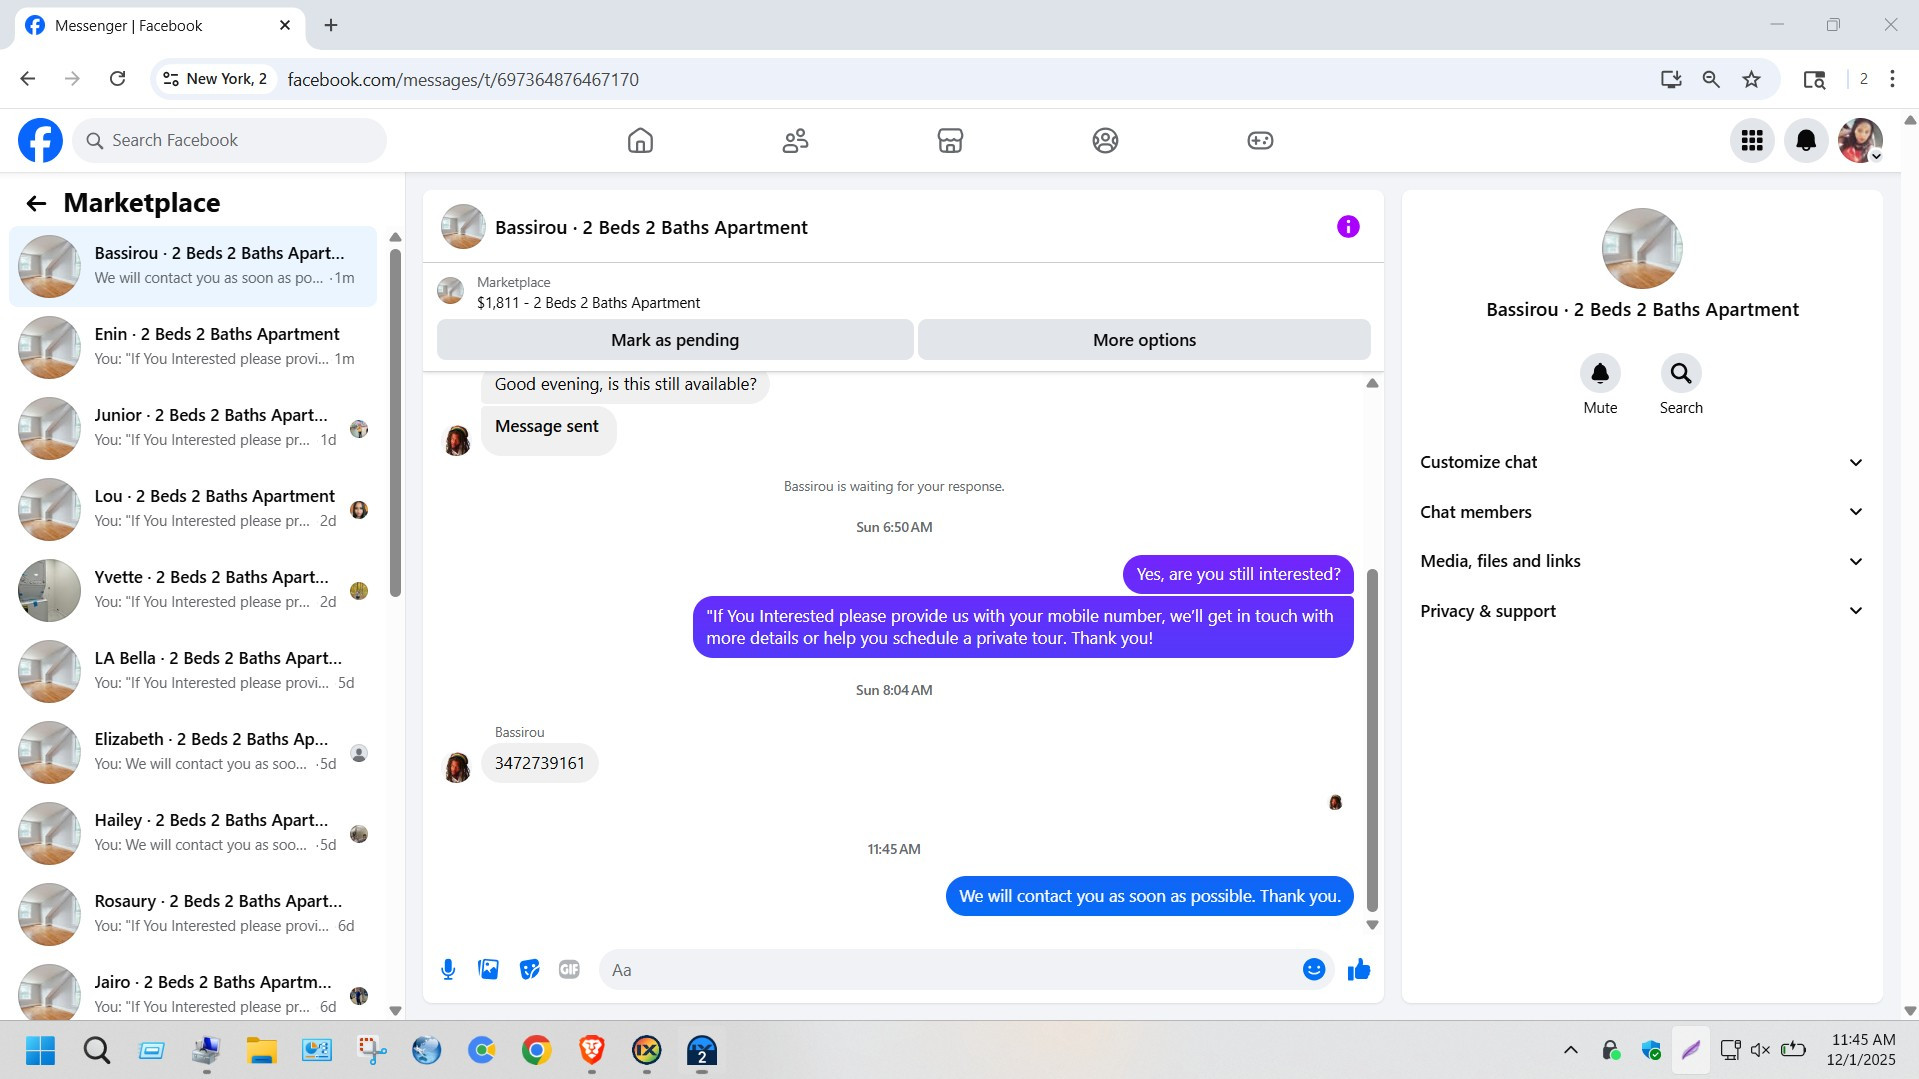This screenshot has width=1919, height=1079.
Task: Click the voice clip microphone icon
Action: pos(448,970)
